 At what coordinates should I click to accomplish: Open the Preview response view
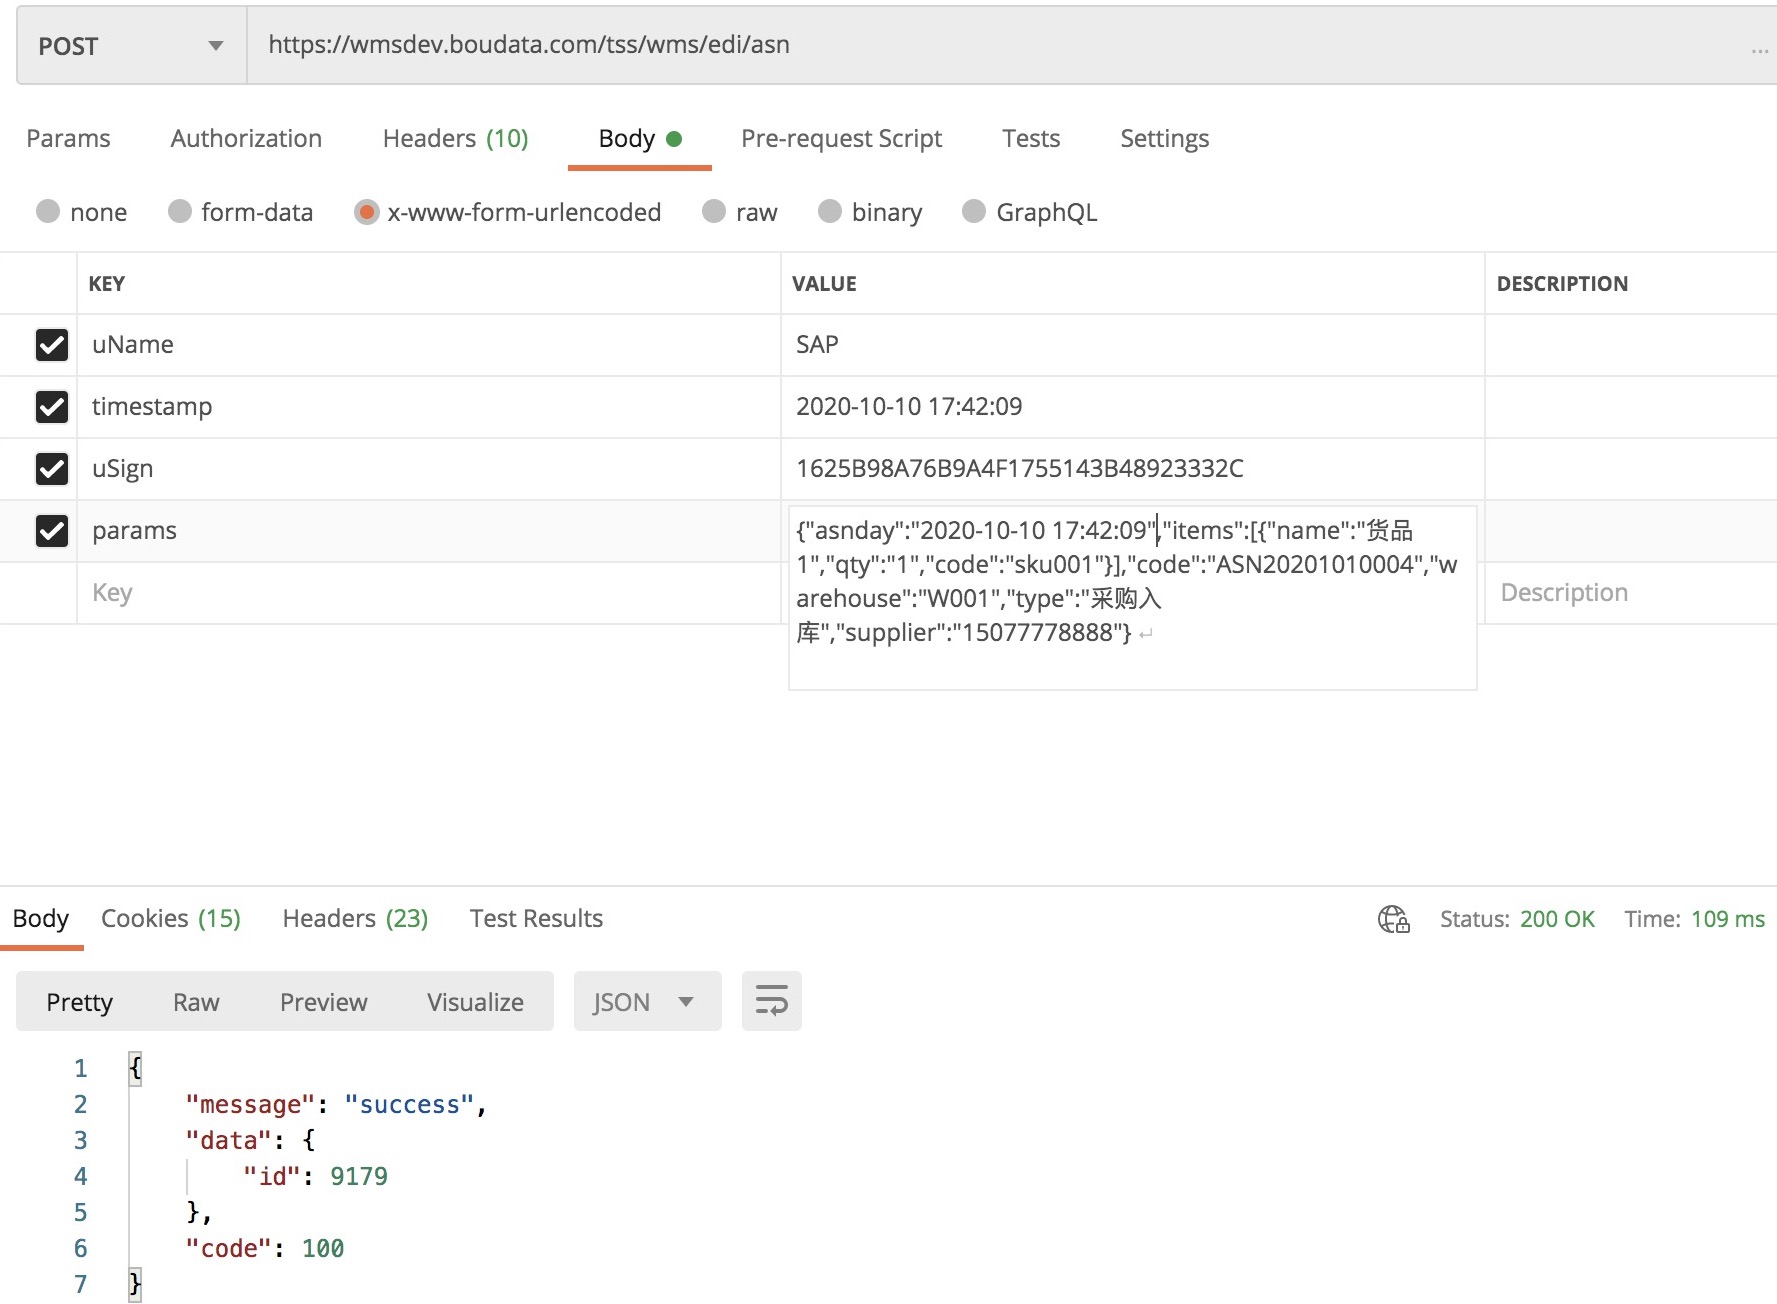[323, 1002]
